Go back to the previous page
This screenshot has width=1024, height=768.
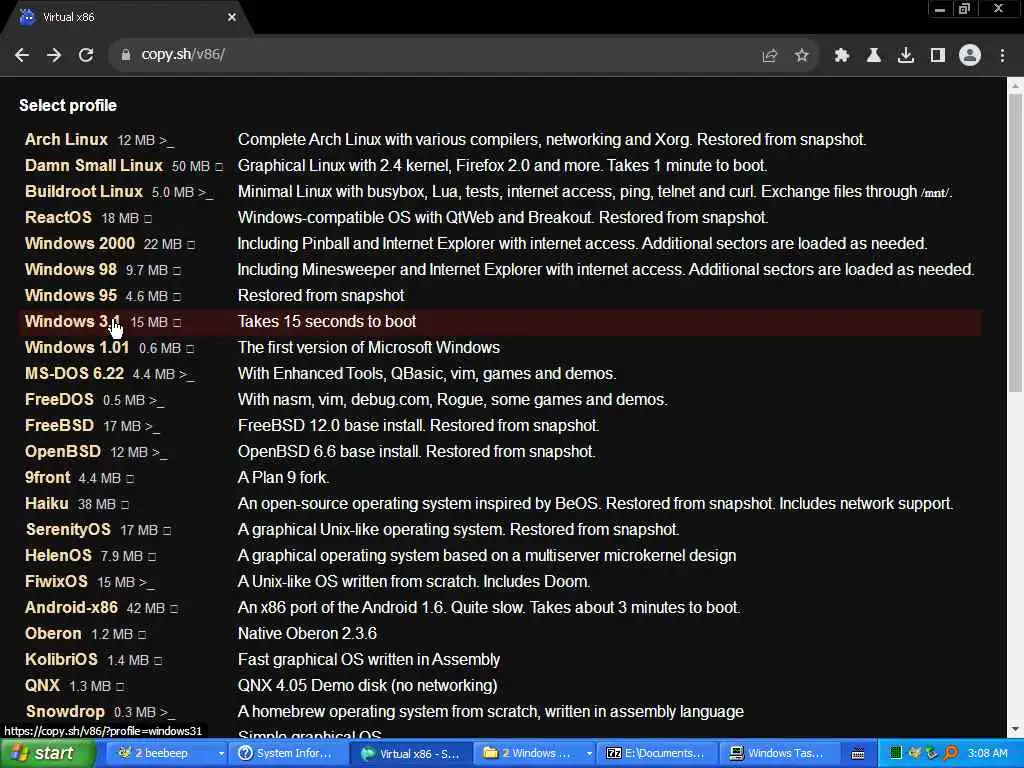coord(22,55)
